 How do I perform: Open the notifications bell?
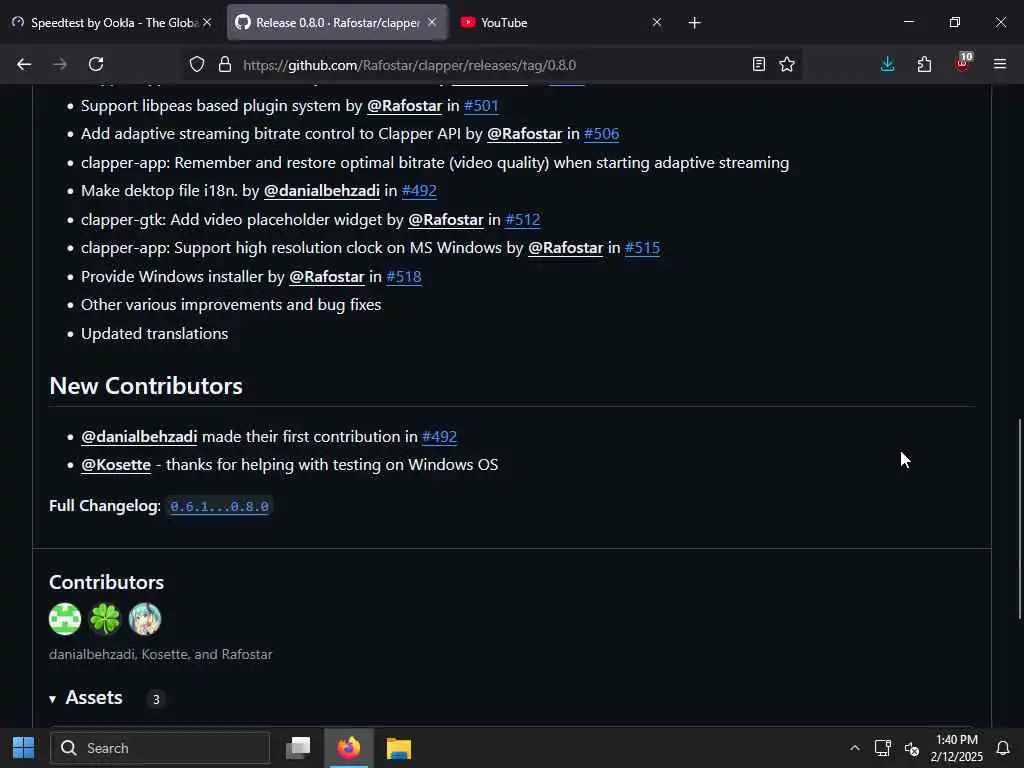pyautogui.click(x=1003, y=748)
